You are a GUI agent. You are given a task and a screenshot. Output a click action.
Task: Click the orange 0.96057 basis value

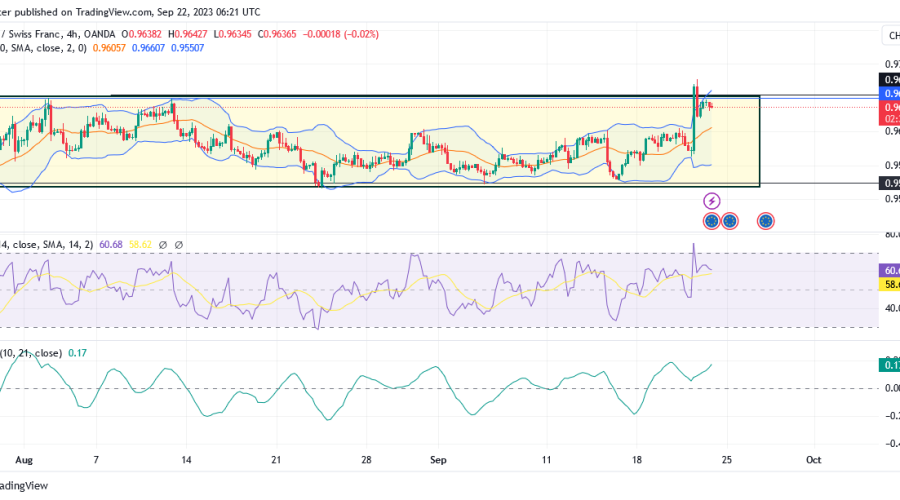(x=109, y=48)
